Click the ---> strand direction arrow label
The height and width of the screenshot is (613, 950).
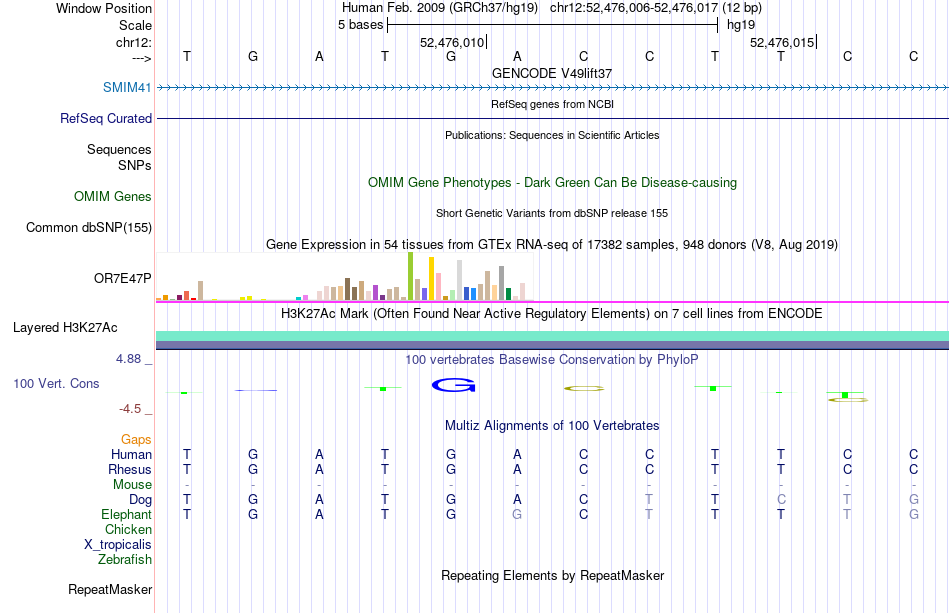click(x=142, y=58)
